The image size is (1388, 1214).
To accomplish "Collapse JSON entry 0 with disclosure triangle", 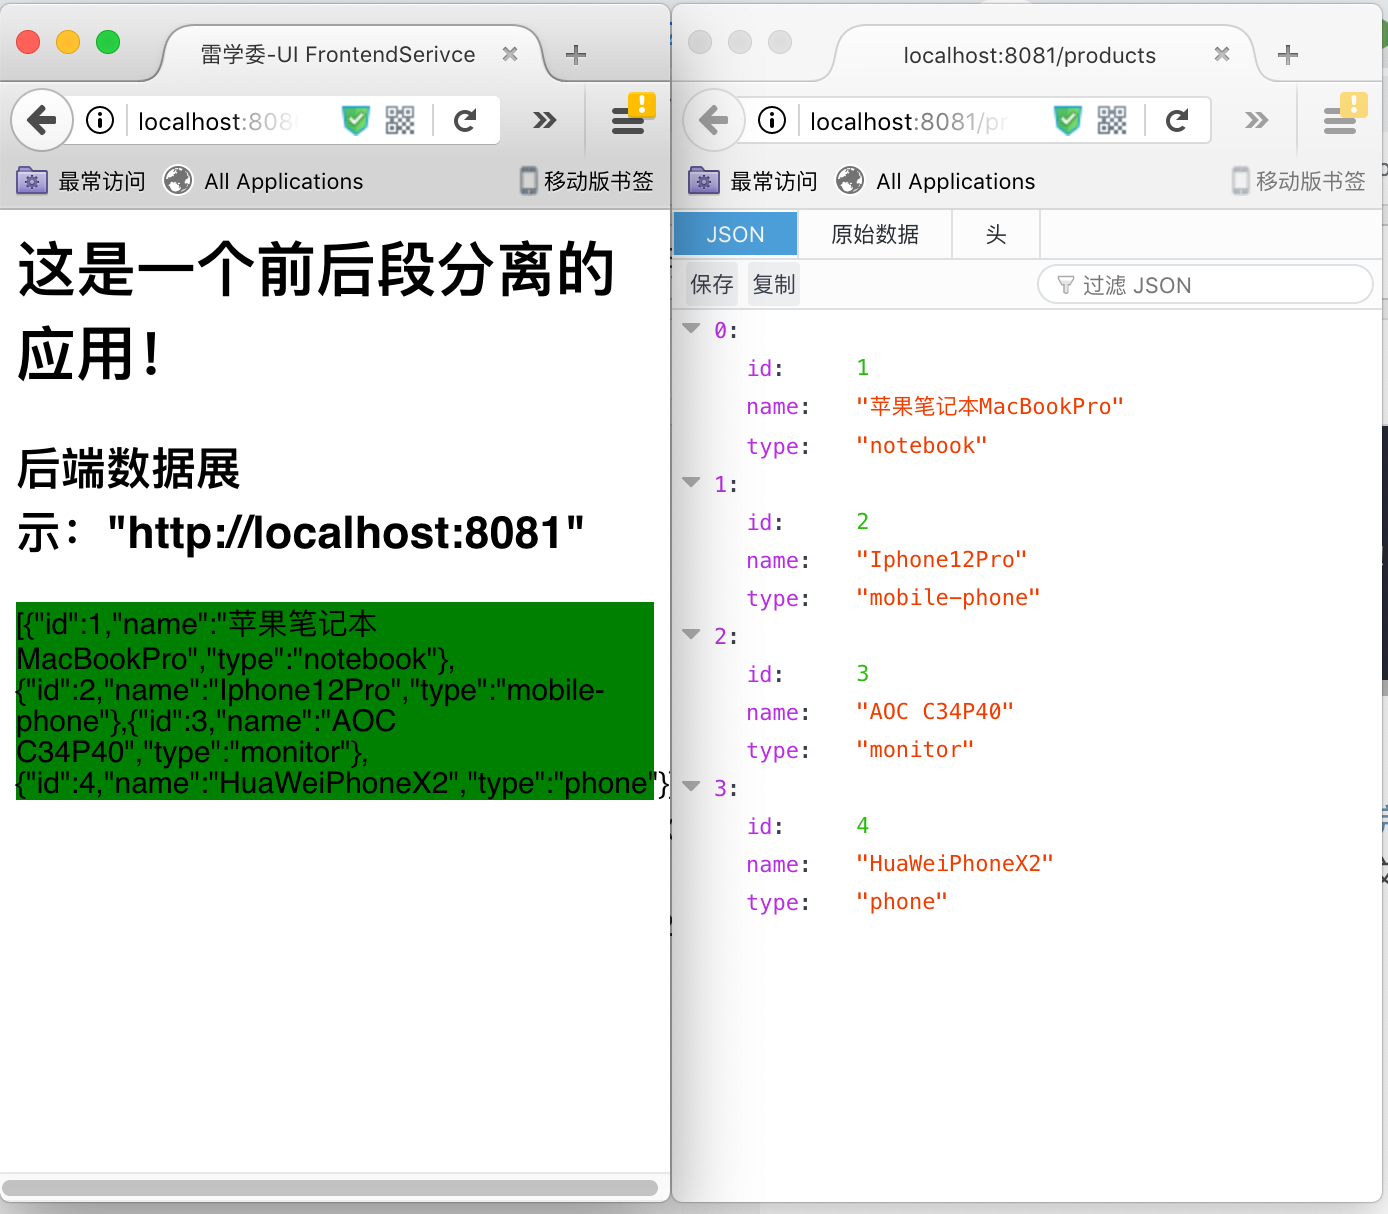I will click(x=691, y=327).
